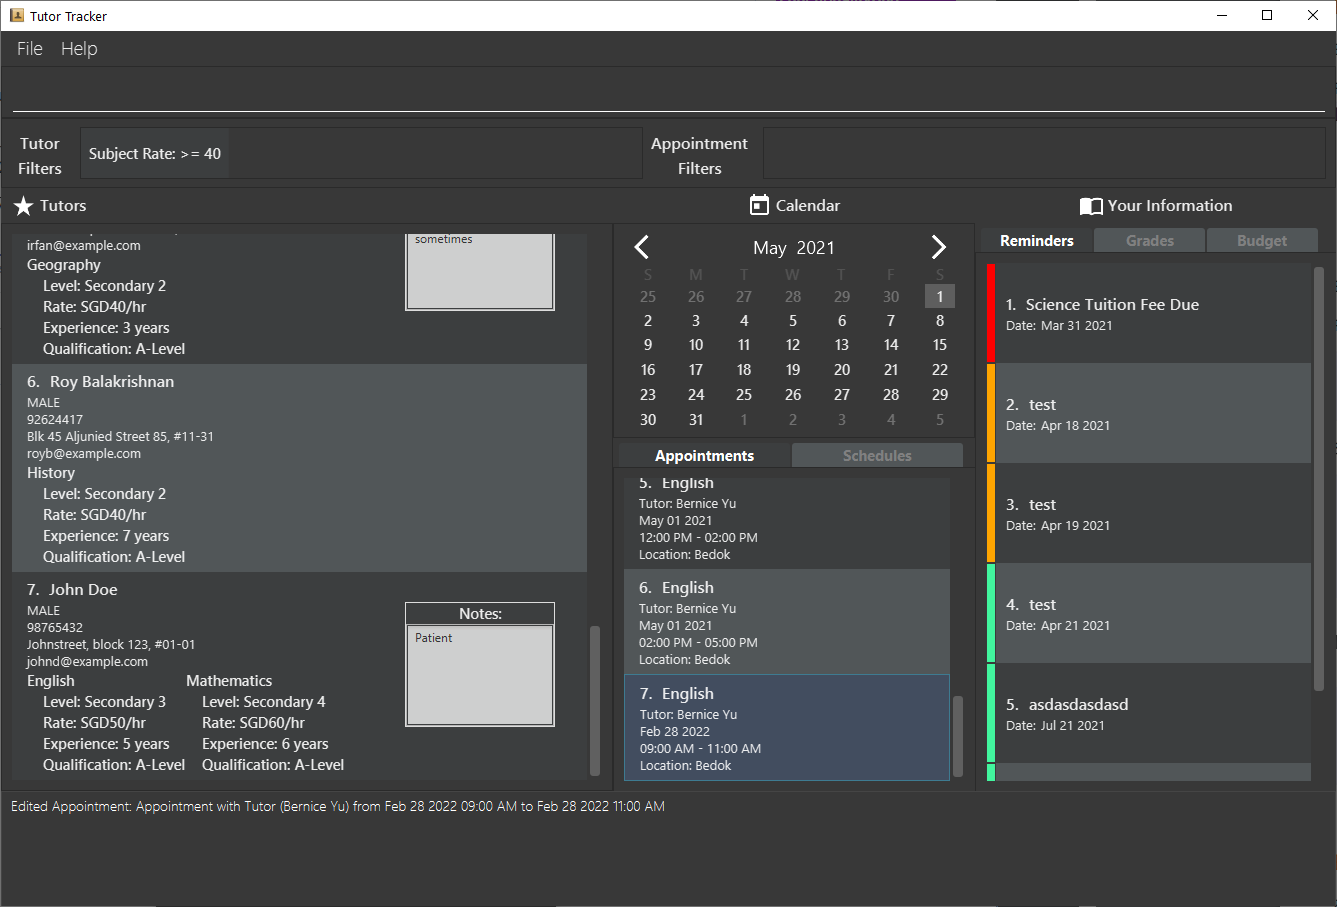The width and height of the screenshot is (1337, 907).
Task: Click the Tutor Filters label
Action: tap(40, 156)
